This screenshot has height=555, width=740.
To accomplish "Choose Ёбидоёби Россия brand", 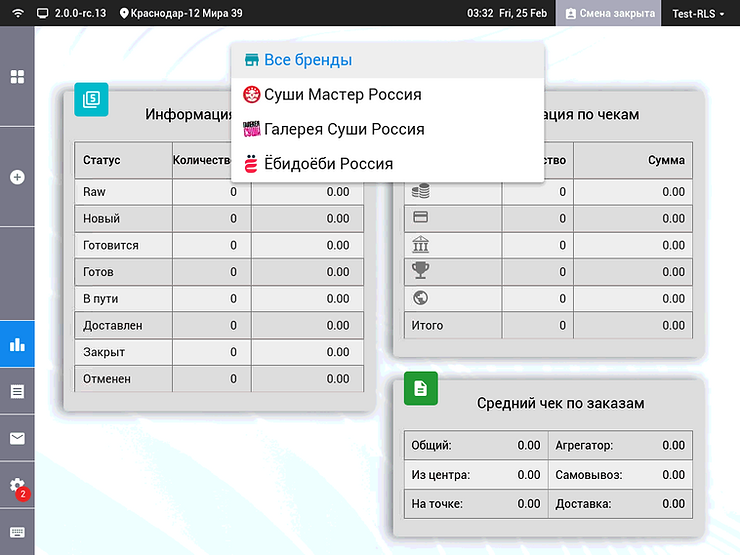I will [x=387, y=164].
